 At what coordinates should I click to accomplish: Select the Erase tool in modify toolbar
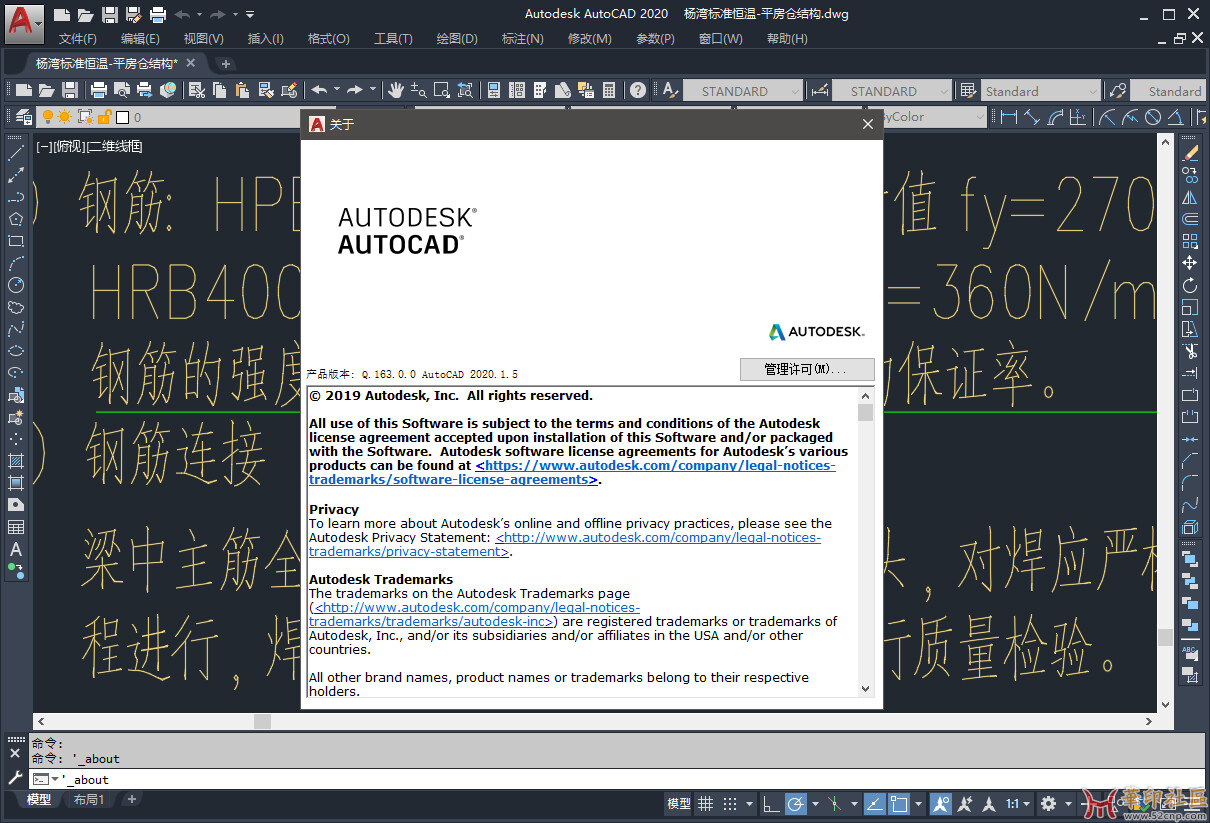point(1190,153)
